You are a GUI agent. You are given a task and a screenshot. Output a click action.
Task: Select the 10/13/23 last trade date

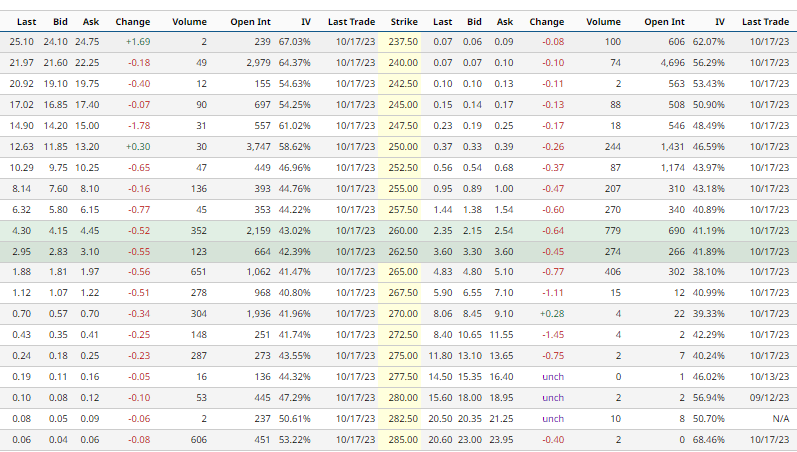point(770,377)
